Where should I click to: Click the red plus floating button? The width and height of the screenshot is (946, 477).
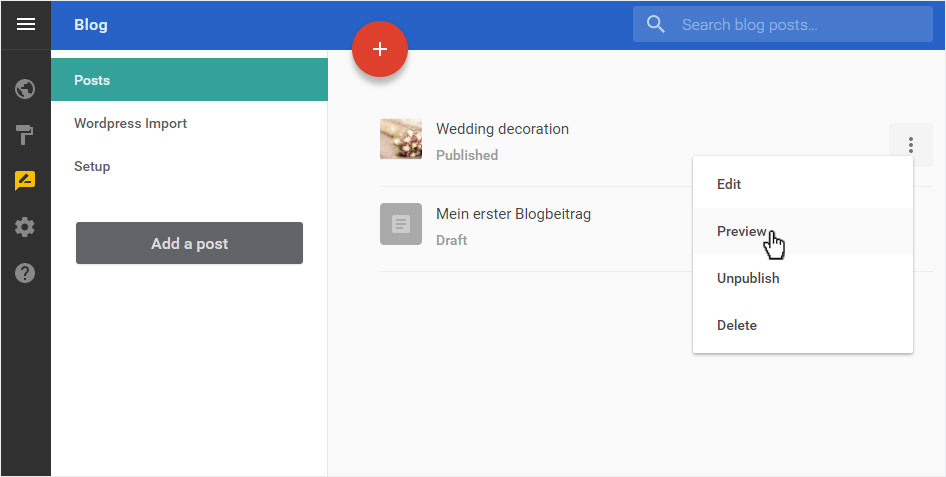point(380,49)
